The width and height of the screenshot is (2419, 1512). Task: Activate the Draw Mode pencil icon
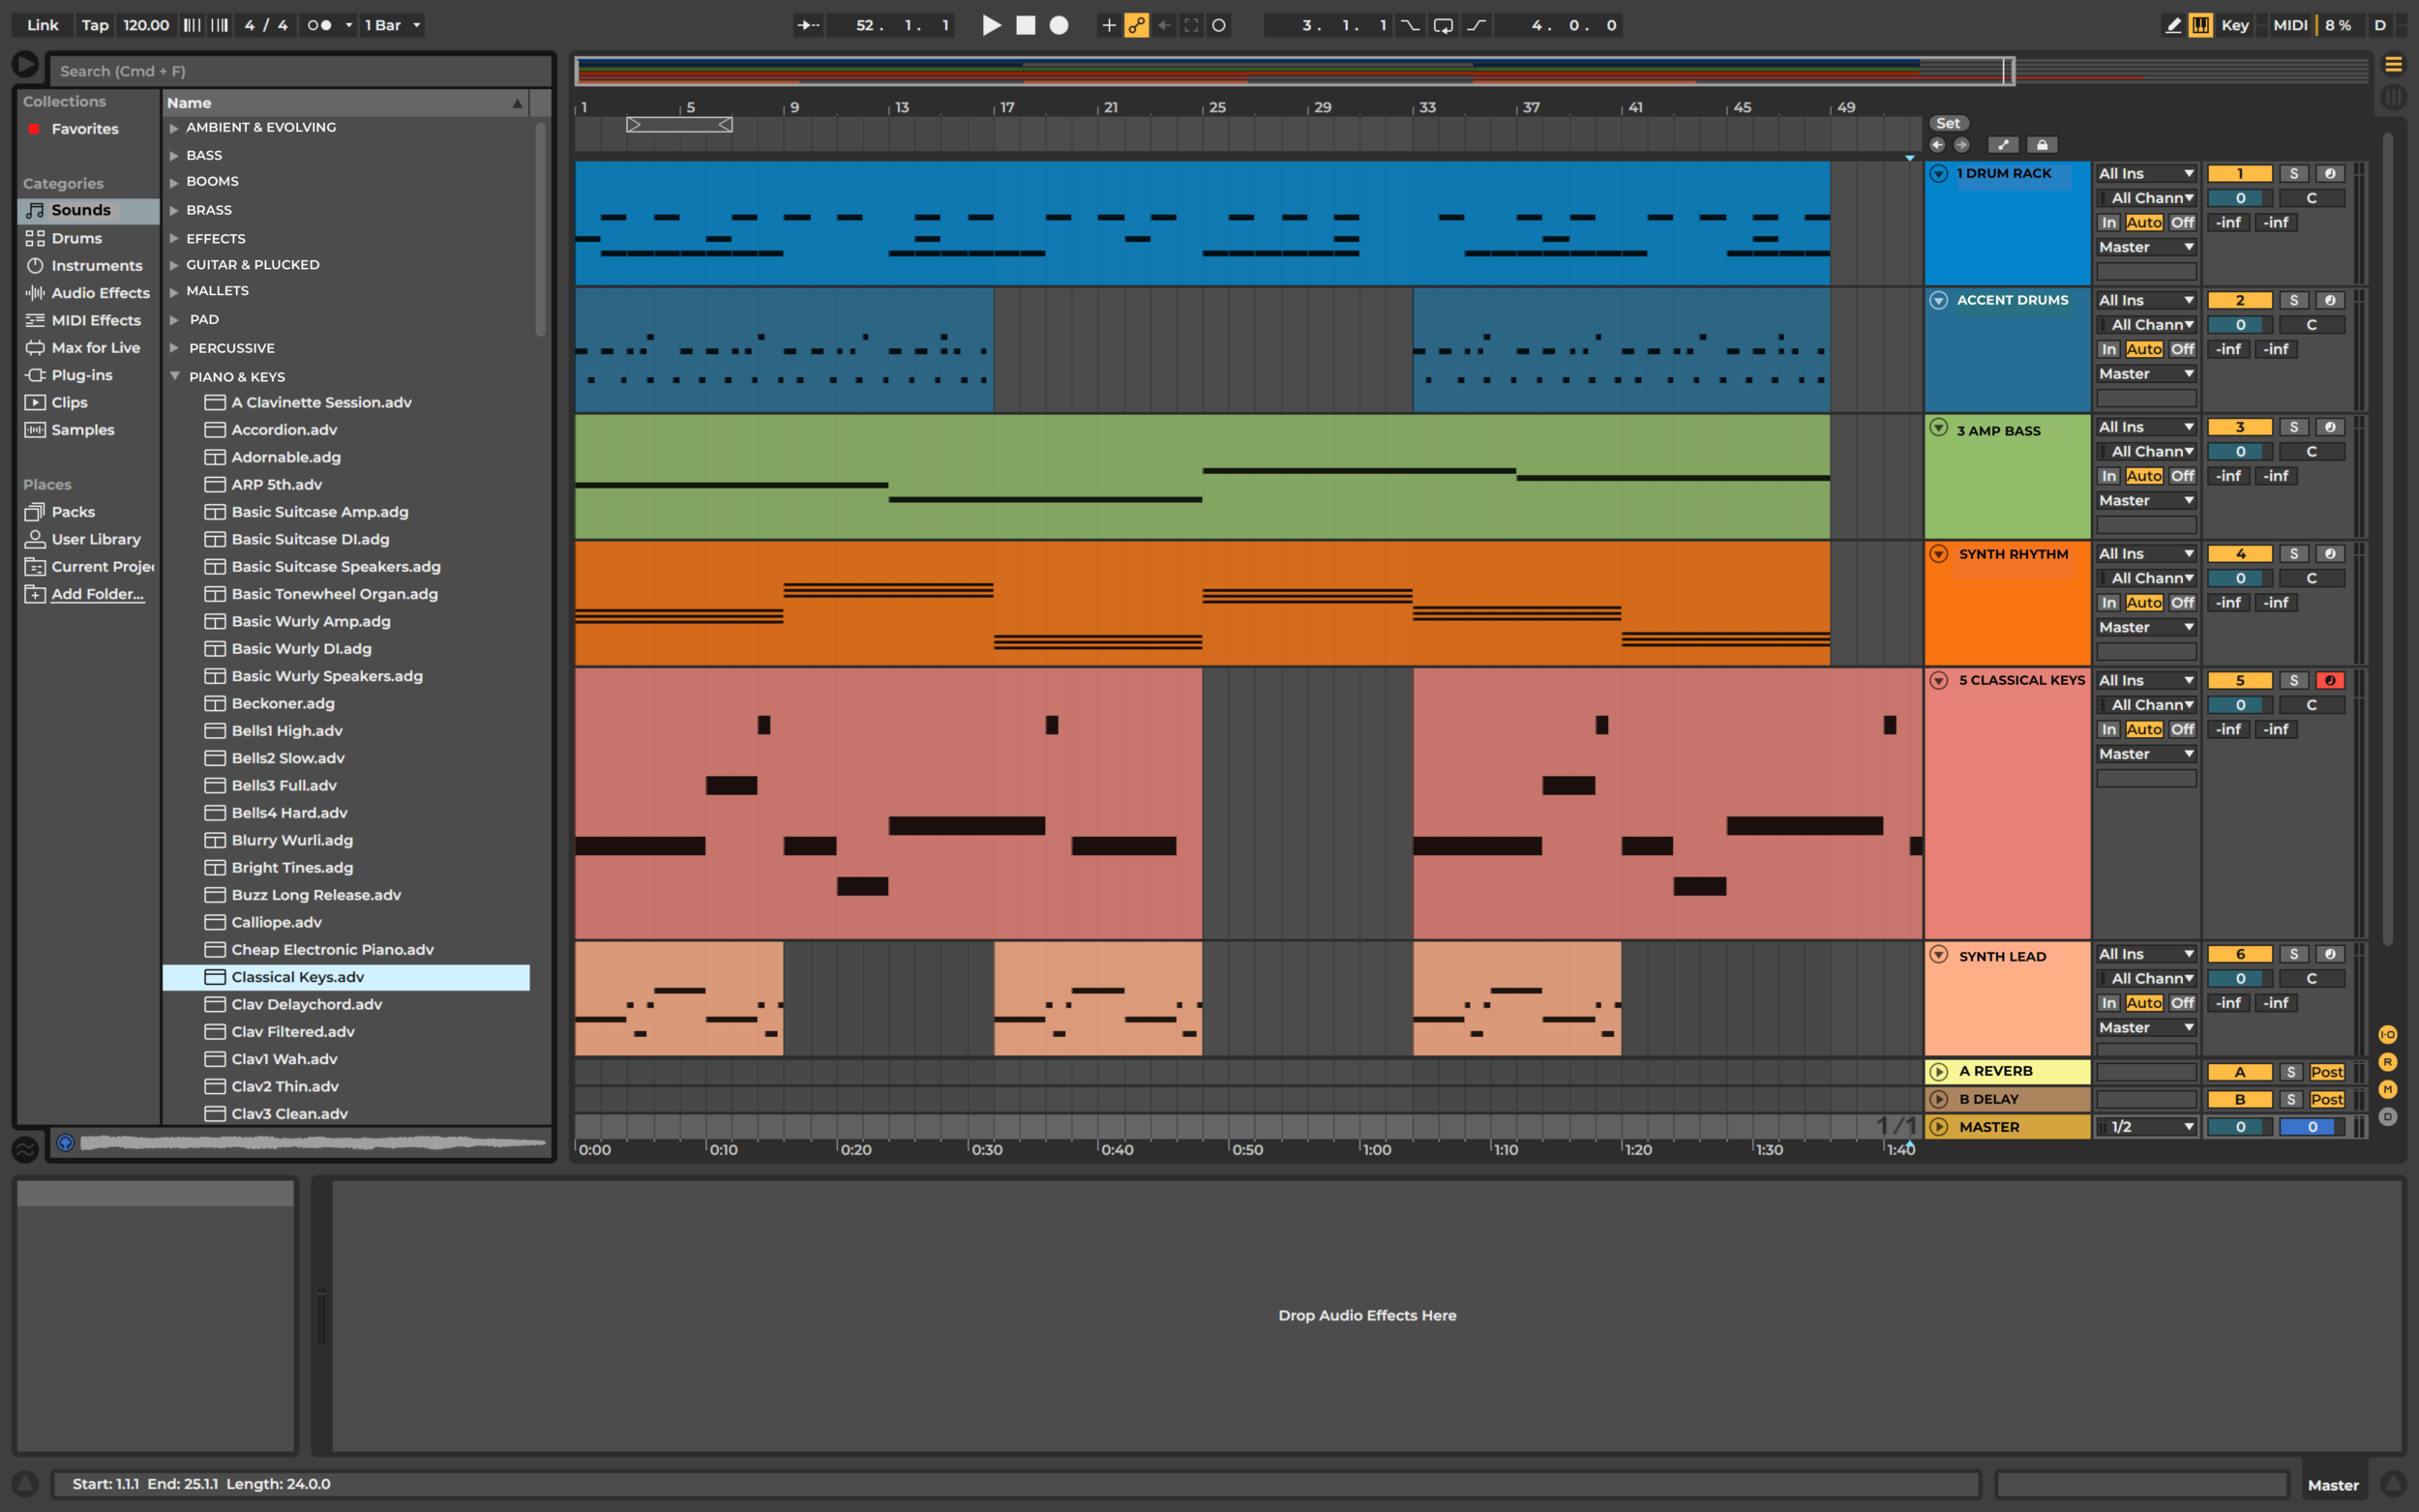coord(2173,25)
